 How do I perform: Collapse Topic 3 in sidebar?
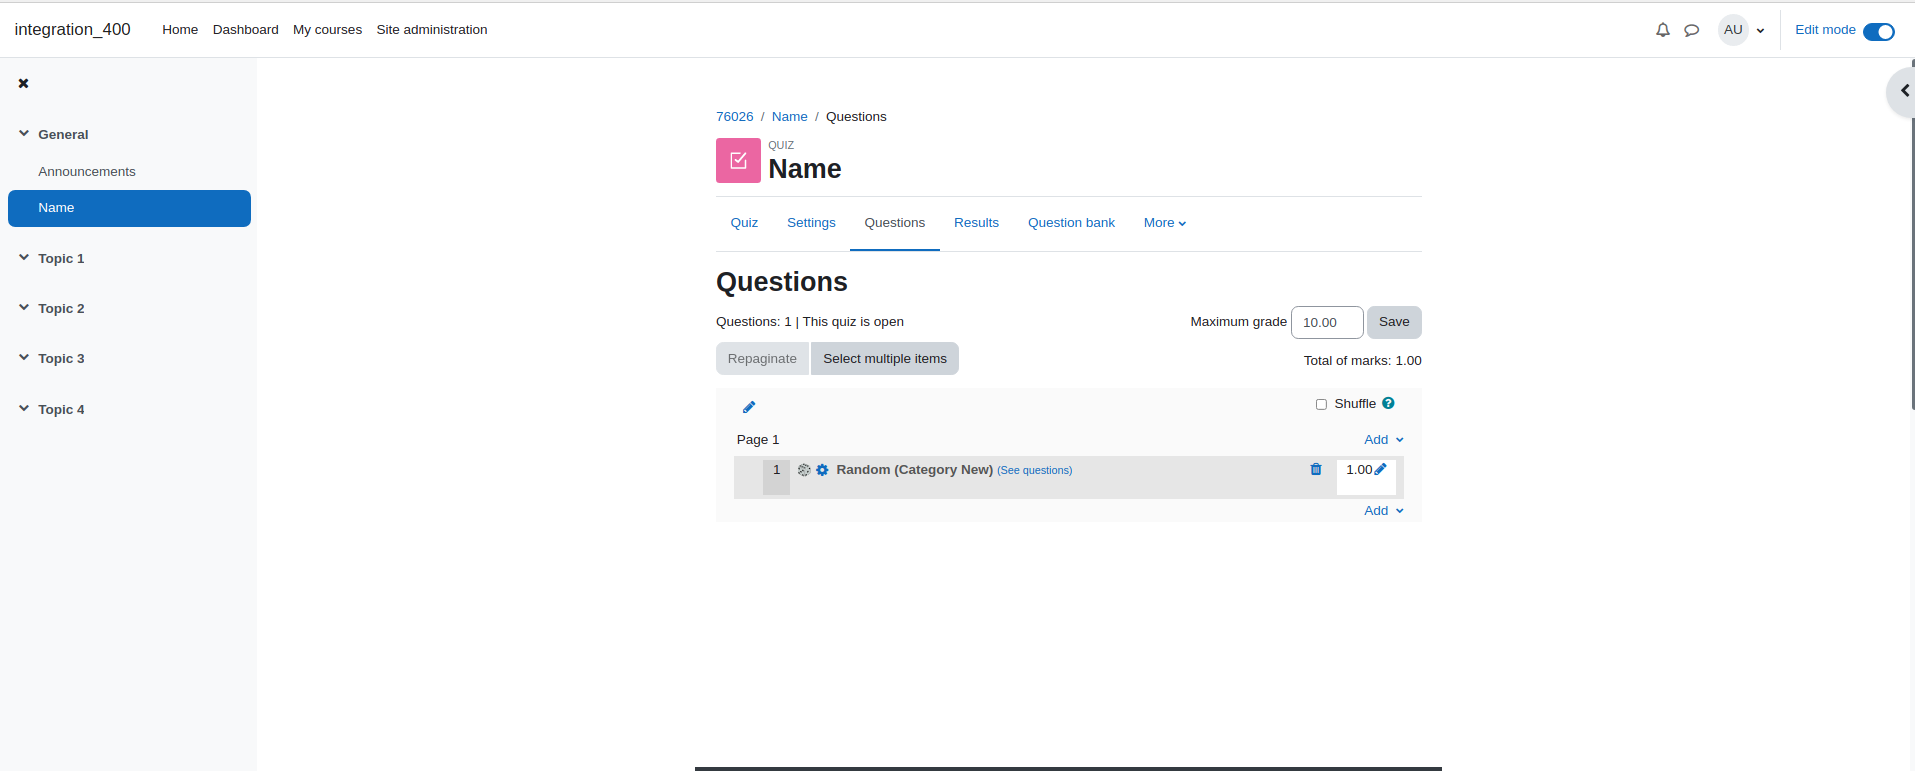(x=24, y=358)
